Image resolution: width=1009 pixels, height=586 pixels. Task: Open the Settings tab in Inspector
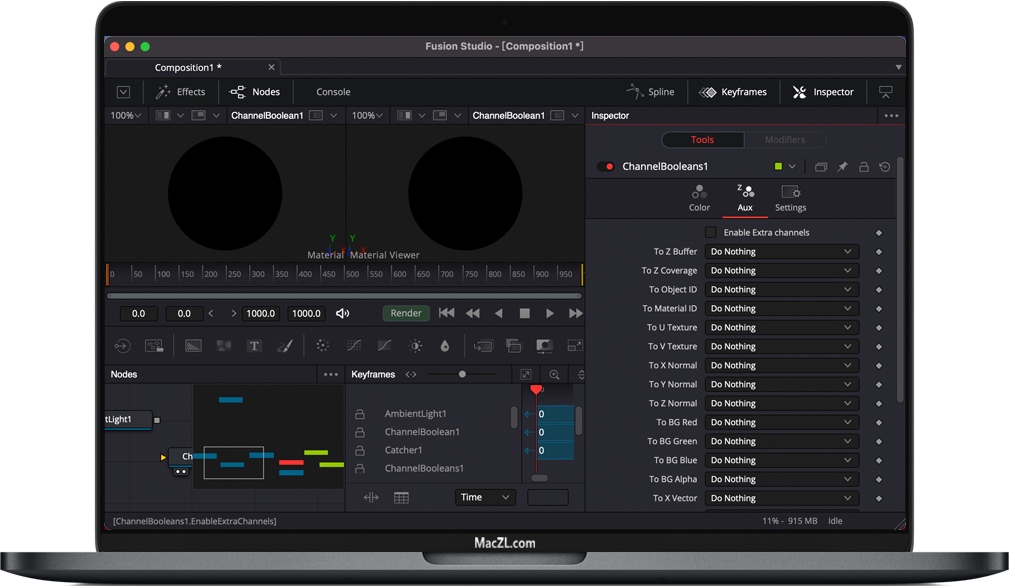tap(790, 197)
